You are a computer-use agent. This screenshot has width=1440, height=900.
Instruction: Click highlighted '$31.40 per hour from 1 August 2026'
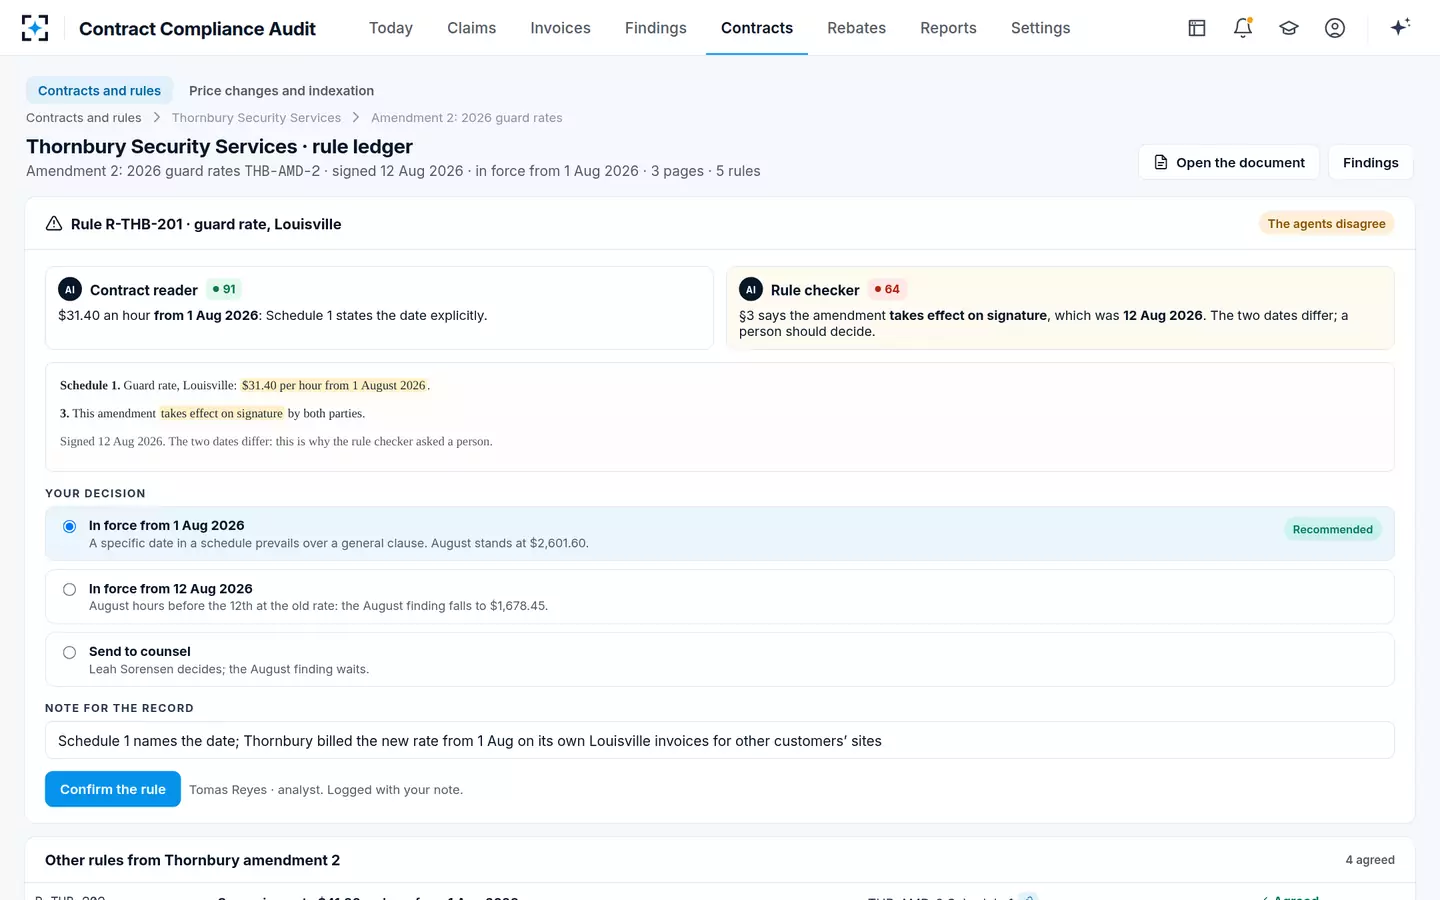(334, 385)
